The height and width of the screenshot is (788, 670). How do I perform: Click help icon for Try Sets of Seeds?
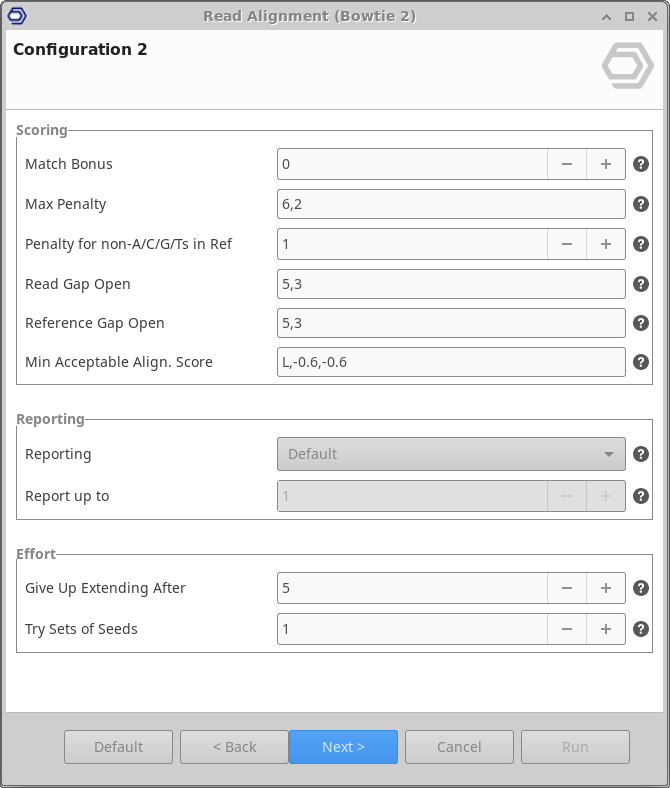641,629
